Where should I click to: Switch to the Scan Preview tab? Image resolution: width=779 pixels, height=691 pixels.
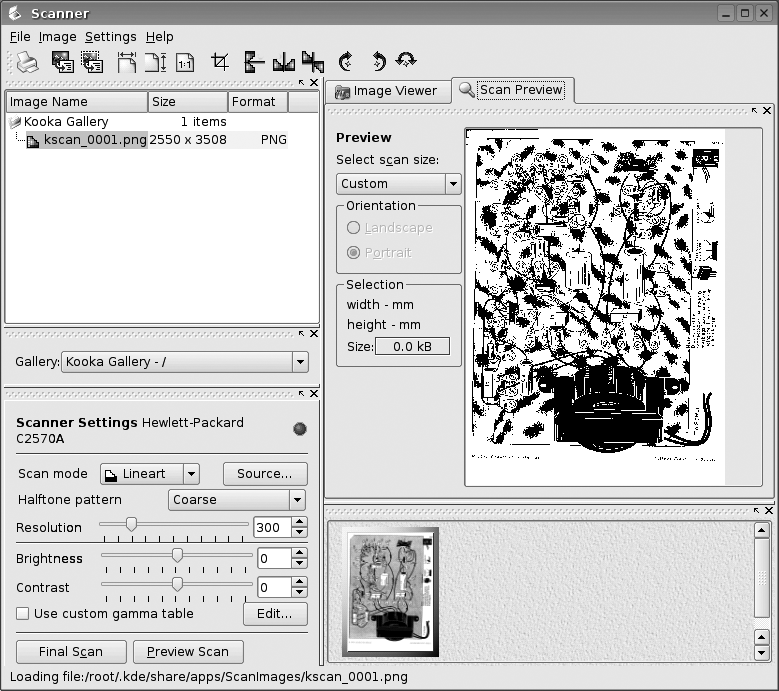[x=513, y=90]
